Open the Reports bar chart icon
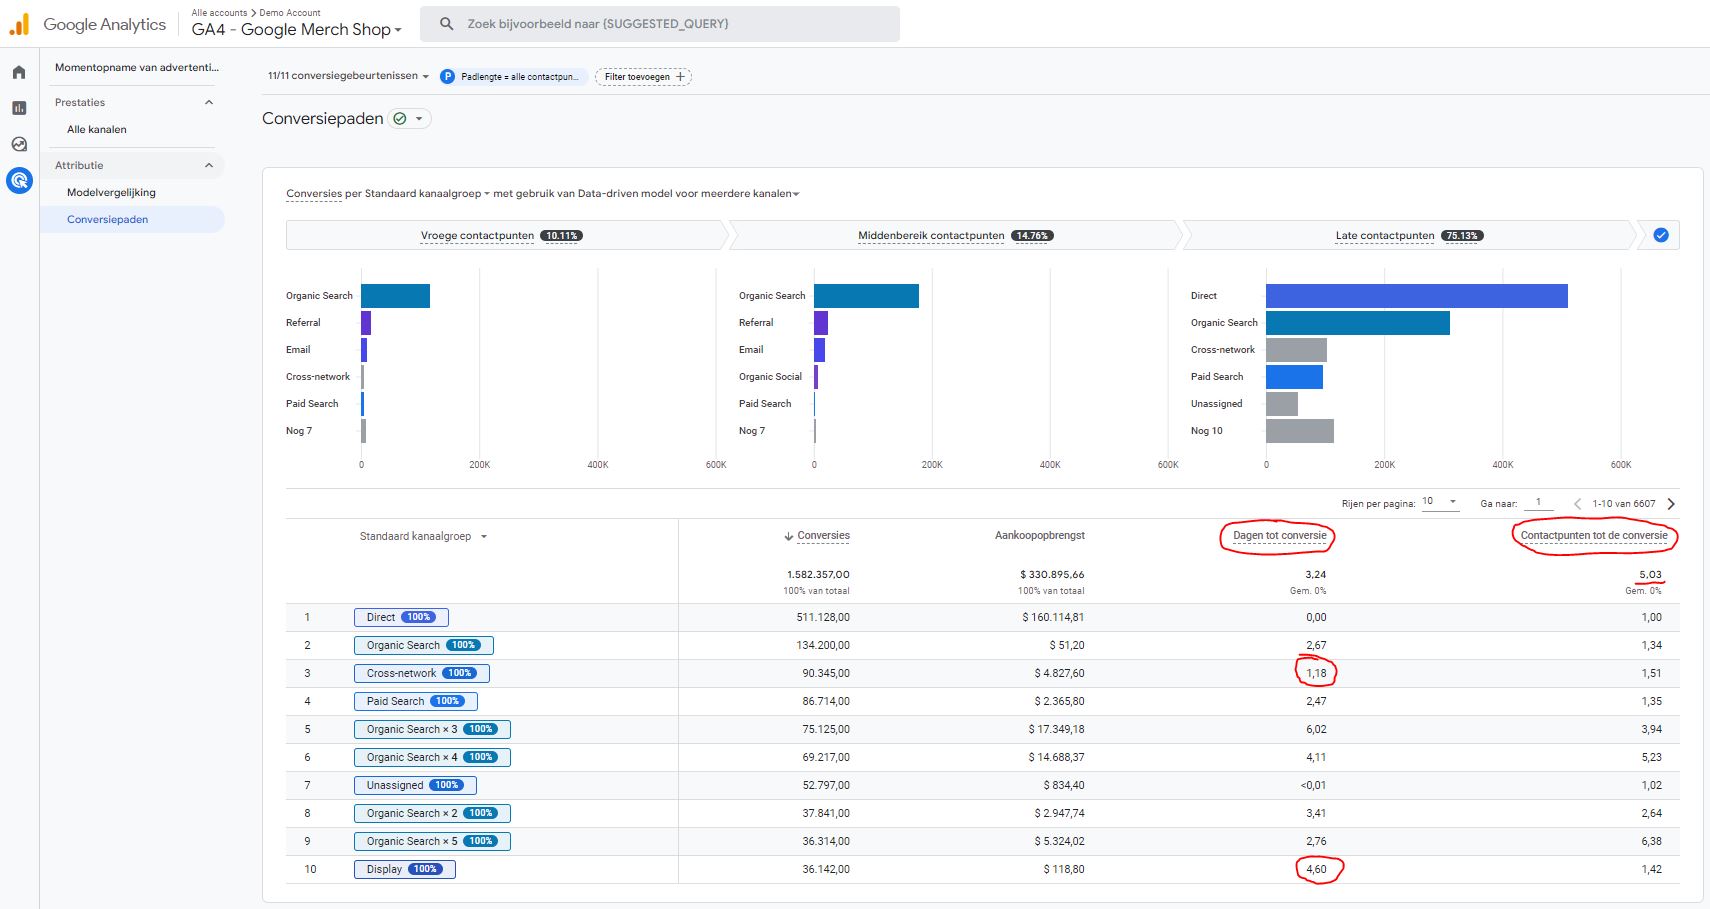Image resolution: width=1710 pixels, height=909 pixels. 19,108
